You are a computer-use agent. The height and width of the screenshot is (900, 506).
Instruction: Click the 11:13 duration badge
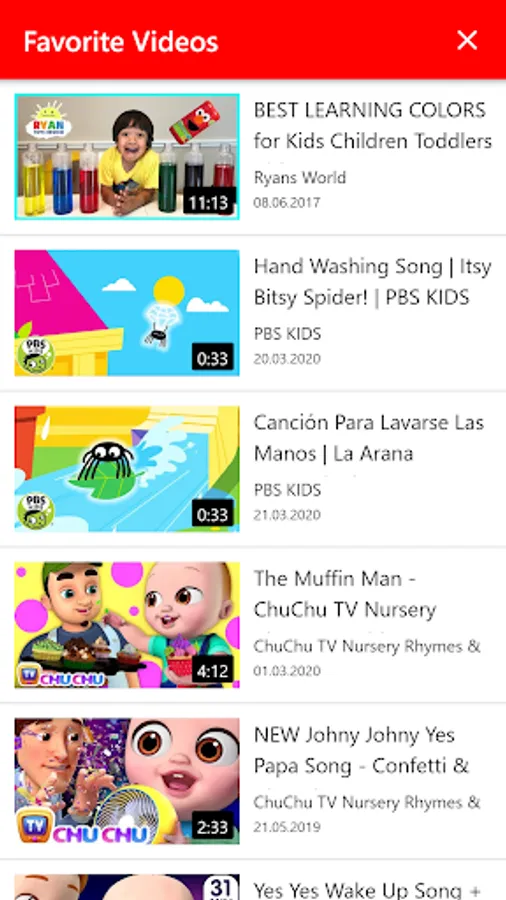coord(209,203)
